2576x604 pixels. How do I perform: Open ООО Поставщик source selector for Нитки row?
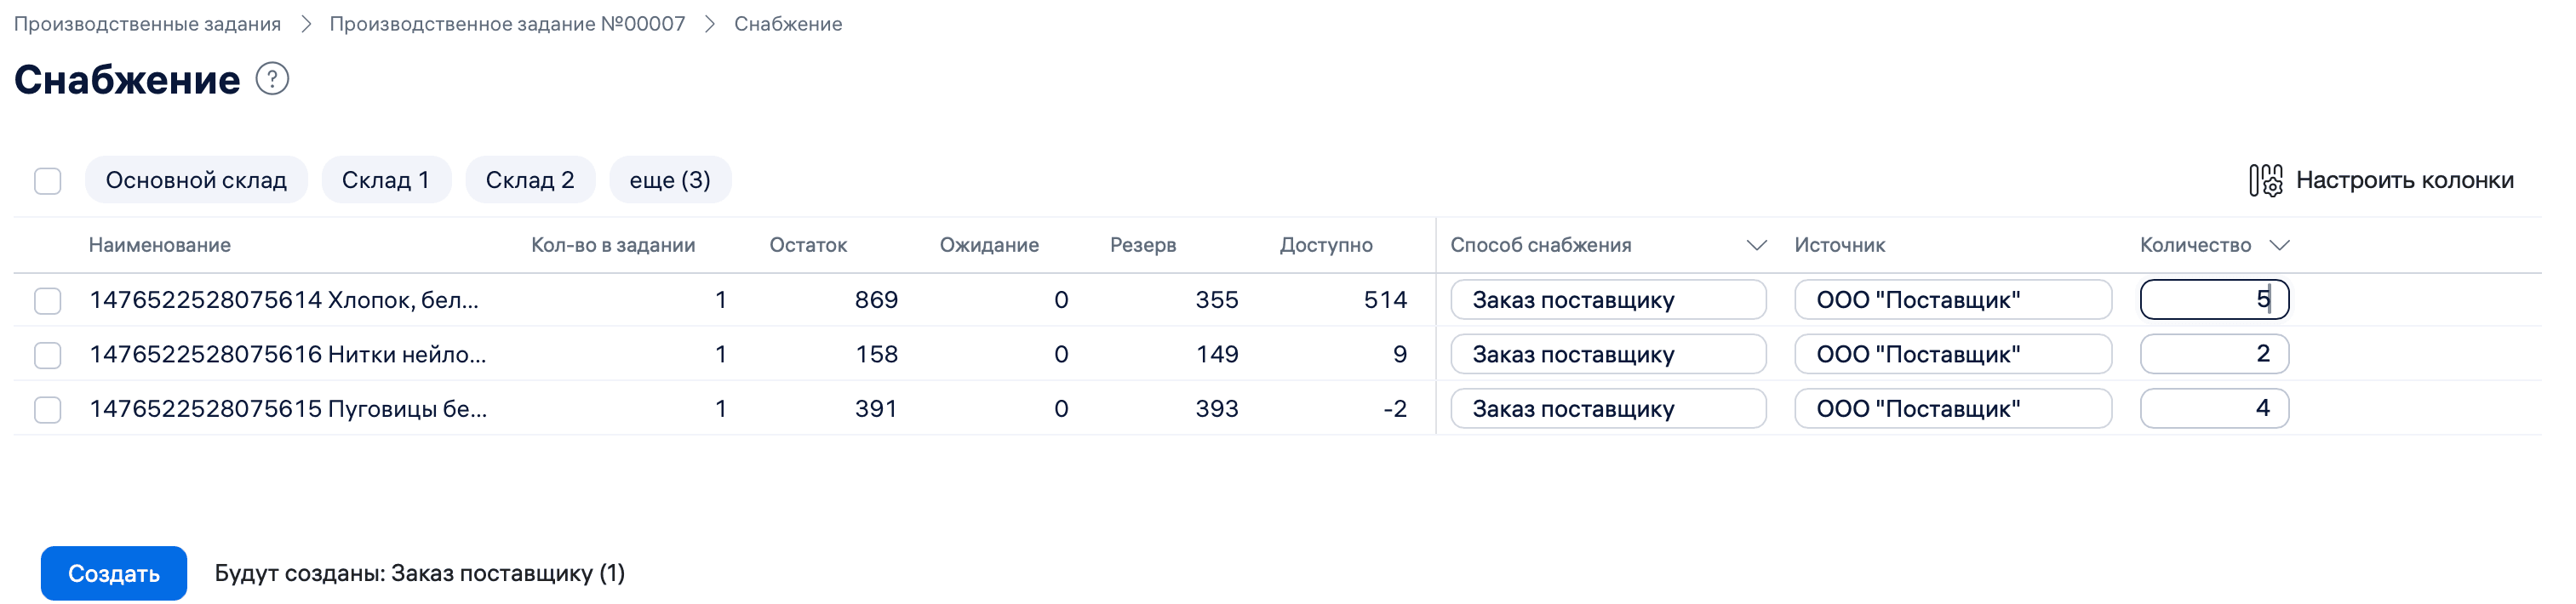[x=1952, y=354]
